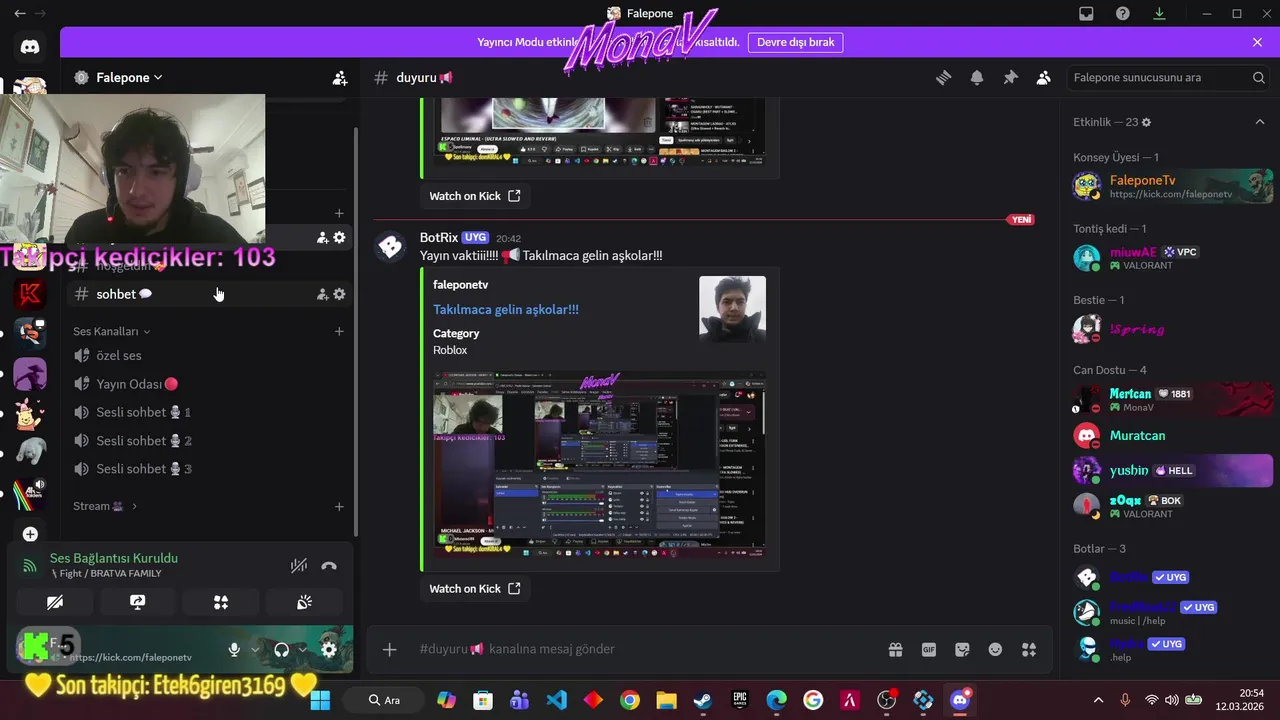This screenshot has width=1280, height=720.
Task: Add channel to Ses Kanalları with plus
Action: click(x=339, y=331)
